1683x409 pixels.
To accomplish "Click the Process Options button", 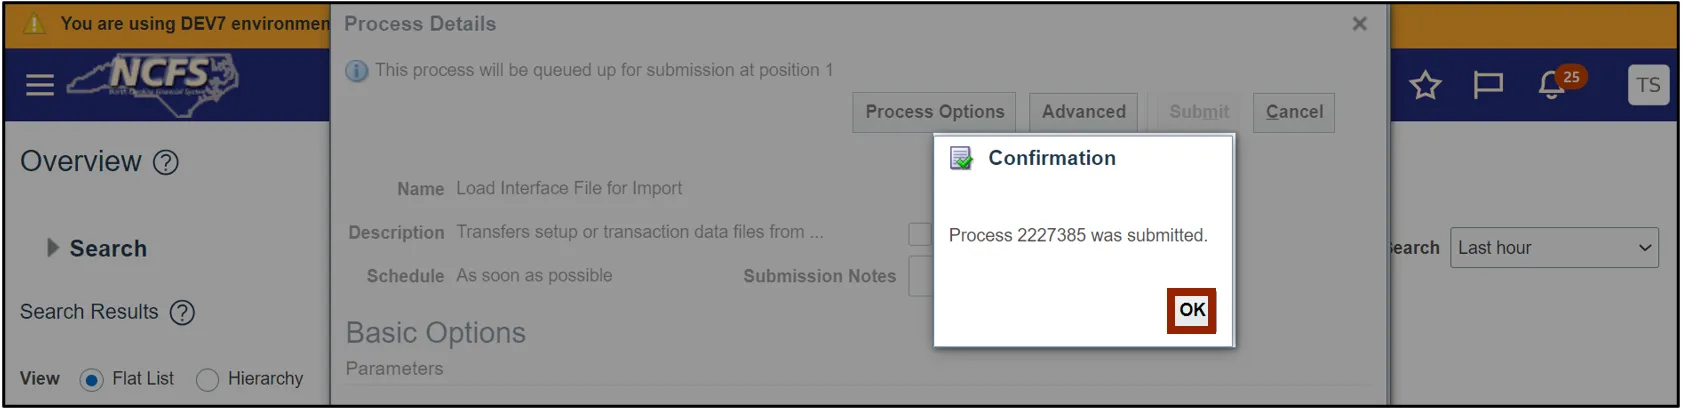I will click(934, 112).
